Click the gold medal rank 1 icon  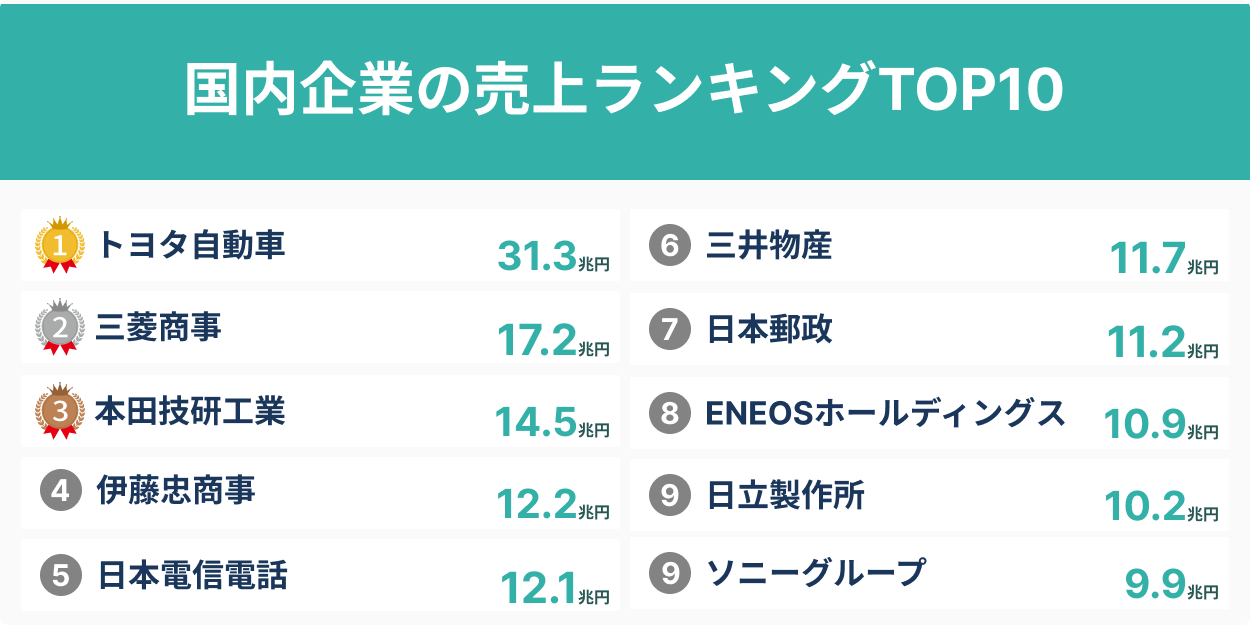coord(59,246)
